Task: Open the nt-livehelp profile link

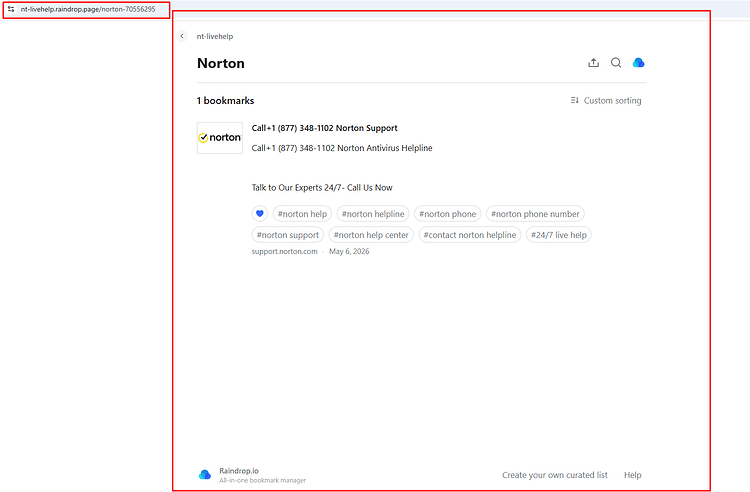Action: (x=215, y=36)
